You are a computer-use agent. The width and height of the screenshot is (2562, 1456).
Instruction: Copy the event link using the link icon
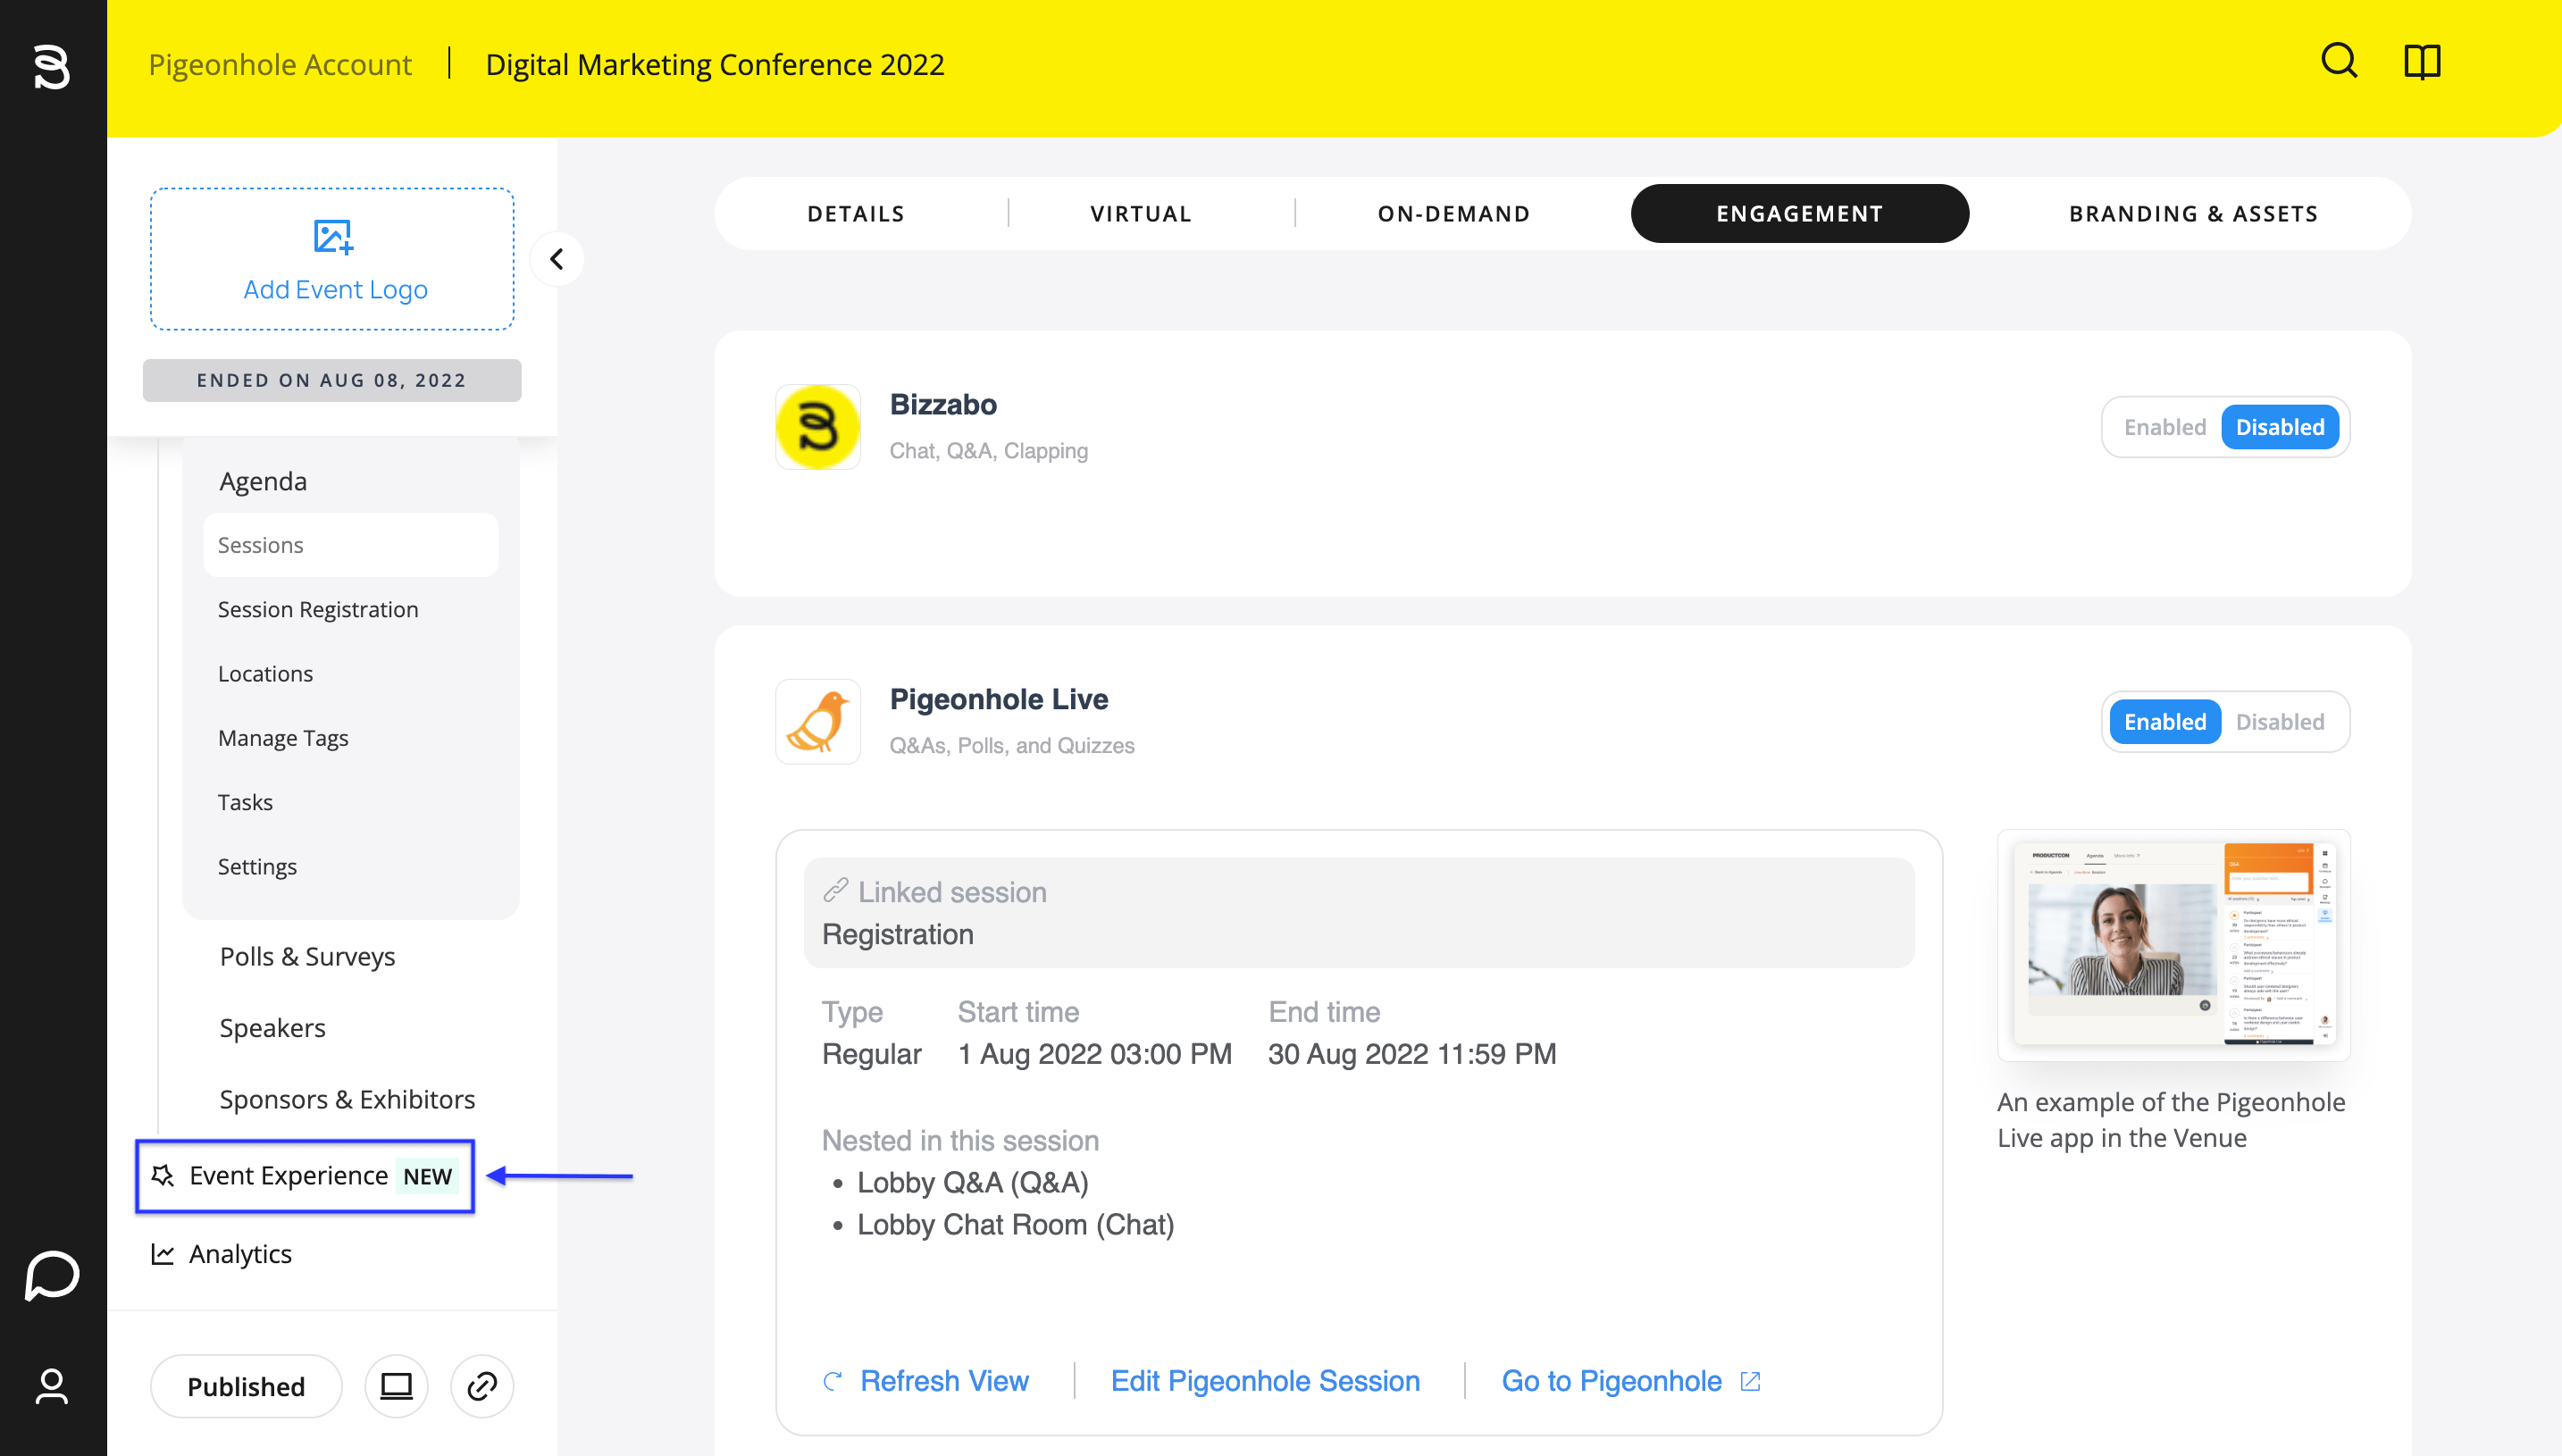(x=481, y=1386)
